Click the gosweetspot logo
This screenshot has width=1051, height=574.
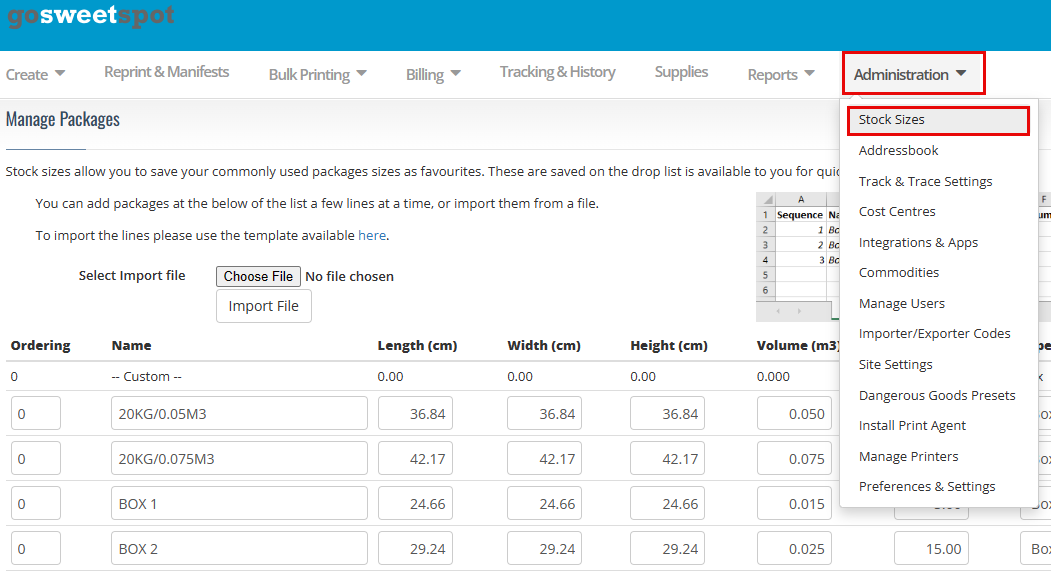pyautogui.click(x=91, y=16)
